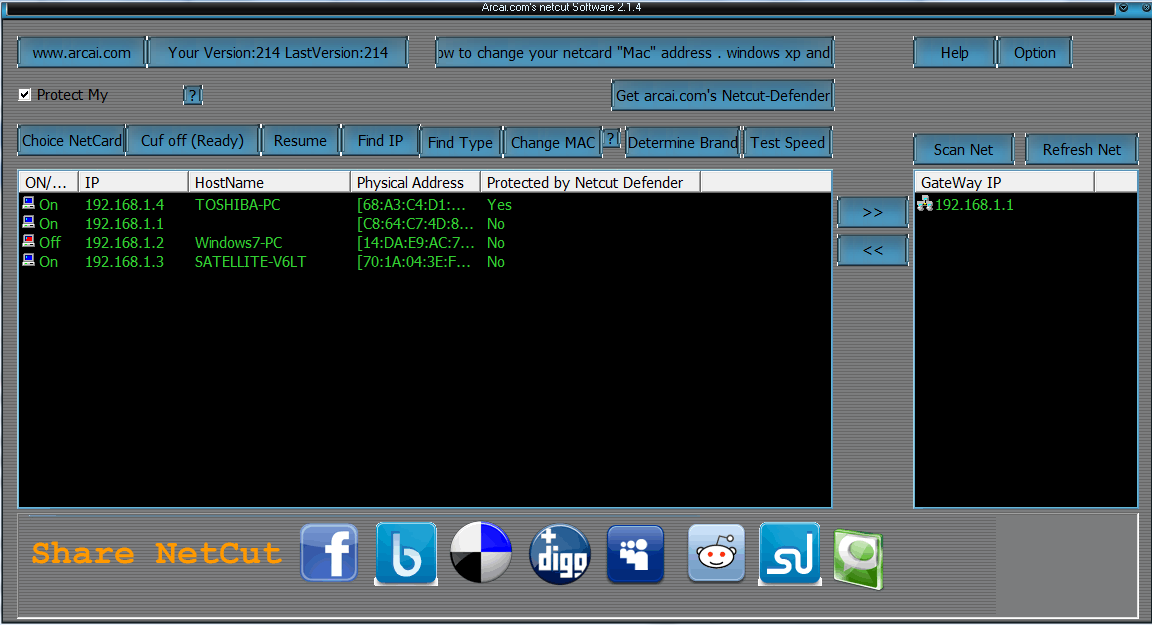Click the title bar dropdown arrow button
This screenshot has width=1152, height=625.
[x=1123, y=7]
